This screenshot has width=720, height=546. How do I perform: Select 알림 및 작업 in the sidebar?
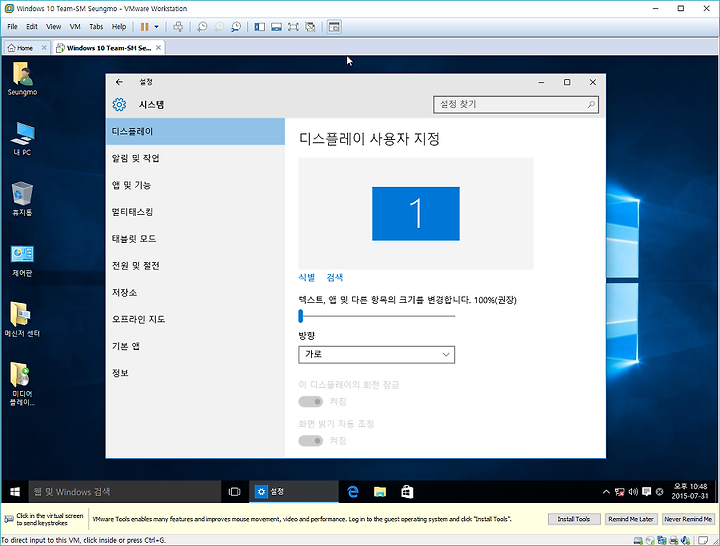coord(195,158)
